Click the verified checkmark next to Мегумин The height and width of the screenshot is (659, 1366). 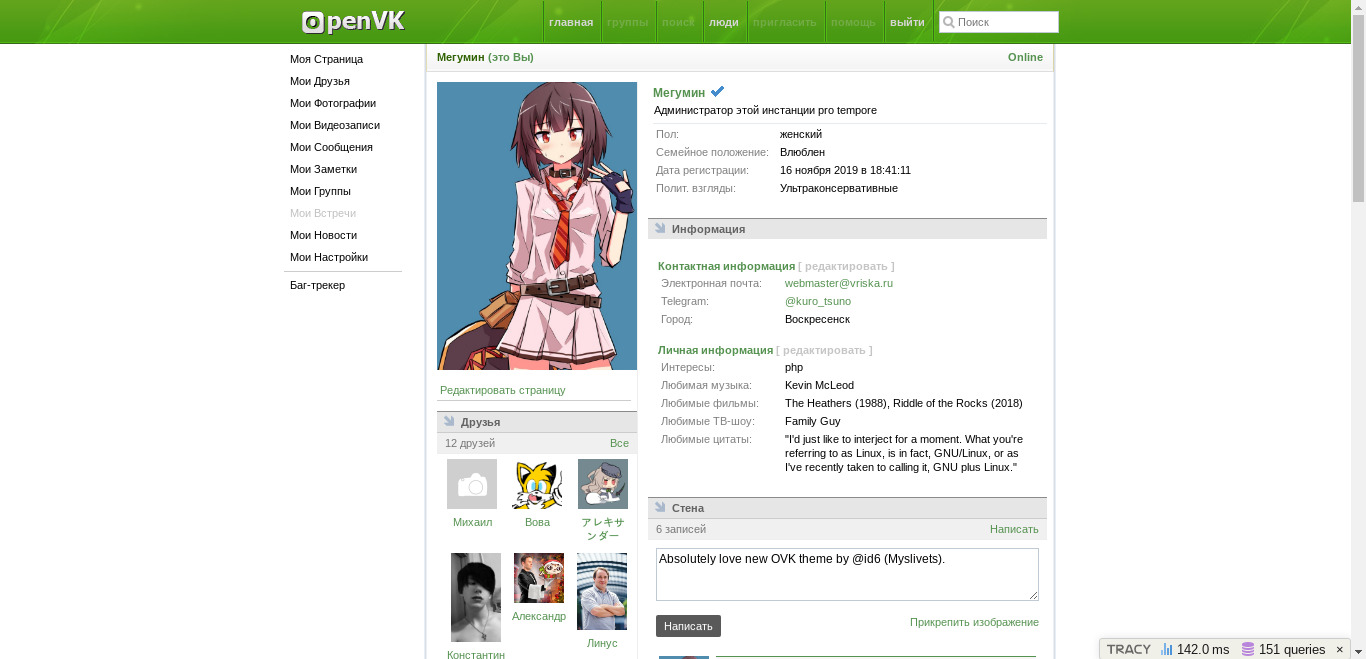[x=717, y=92]
